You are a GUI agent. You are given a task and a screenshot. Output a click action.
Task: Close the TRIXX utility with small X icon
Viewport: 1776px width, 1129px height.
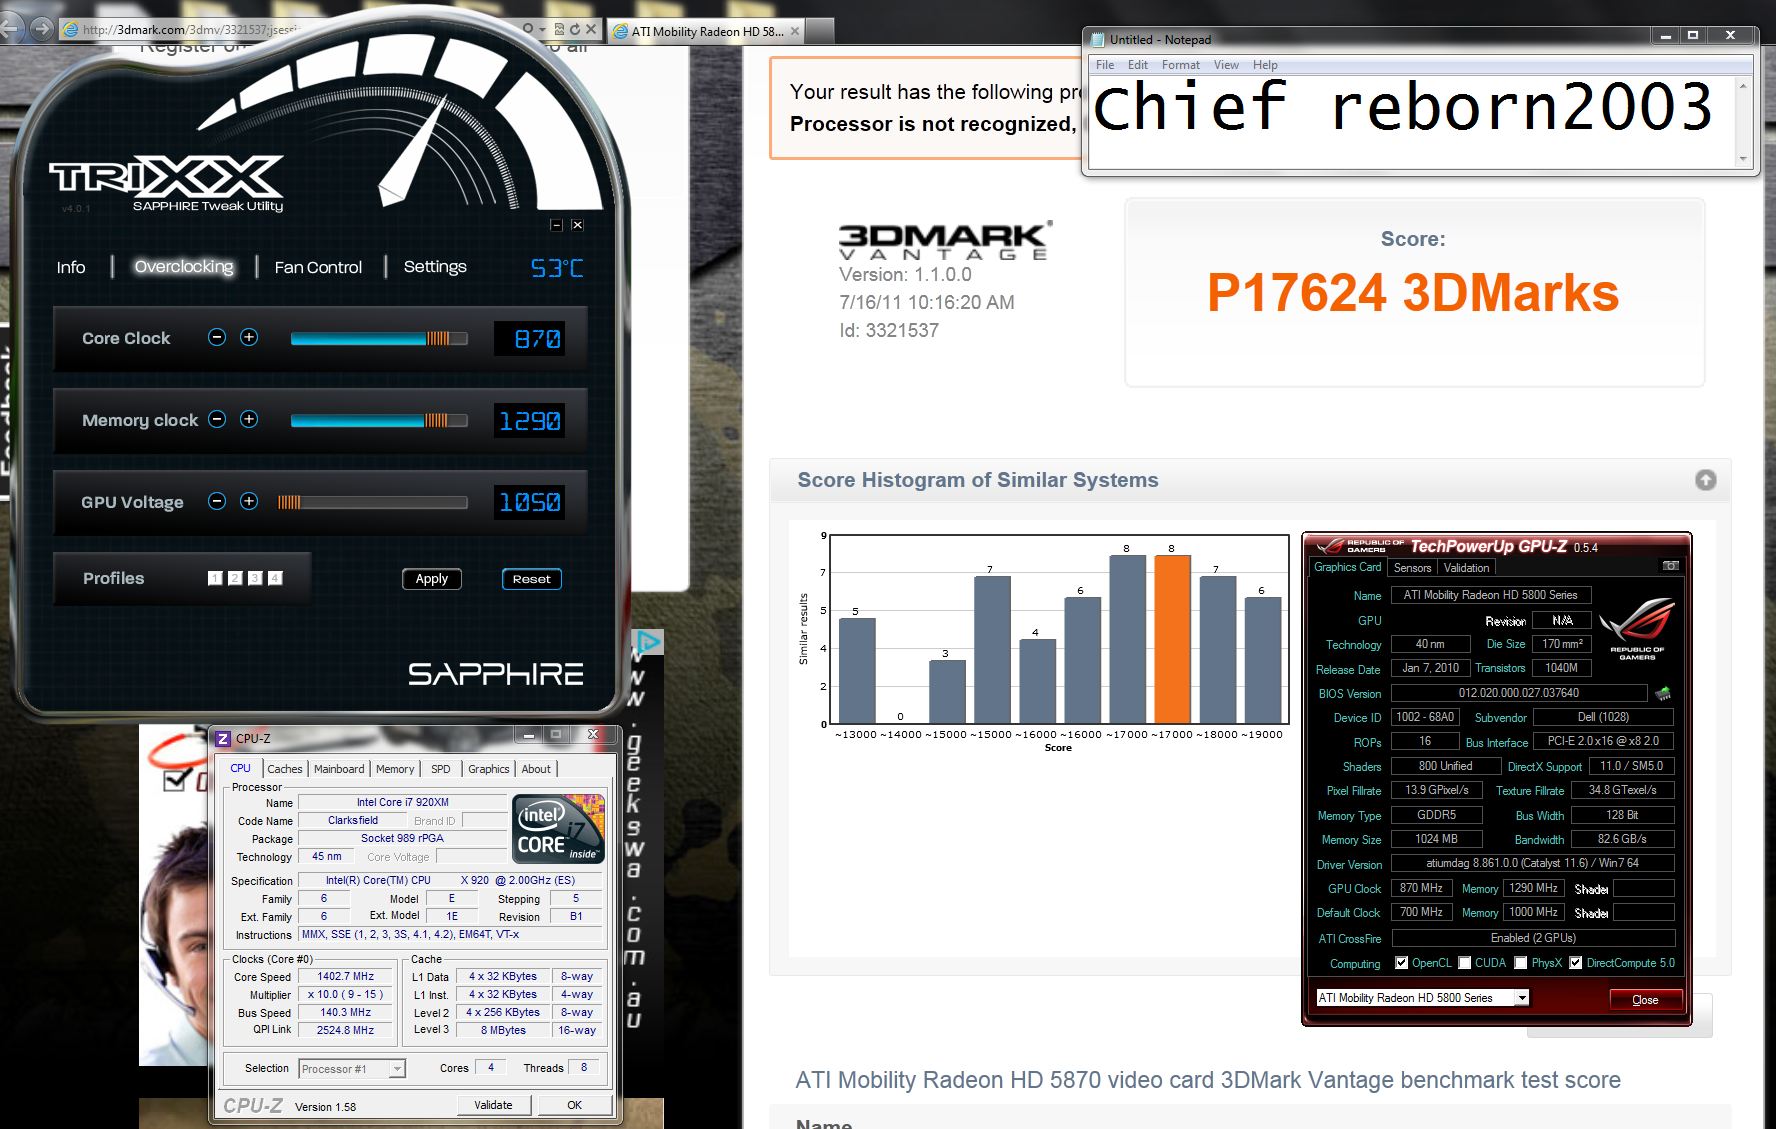(577, 225)
